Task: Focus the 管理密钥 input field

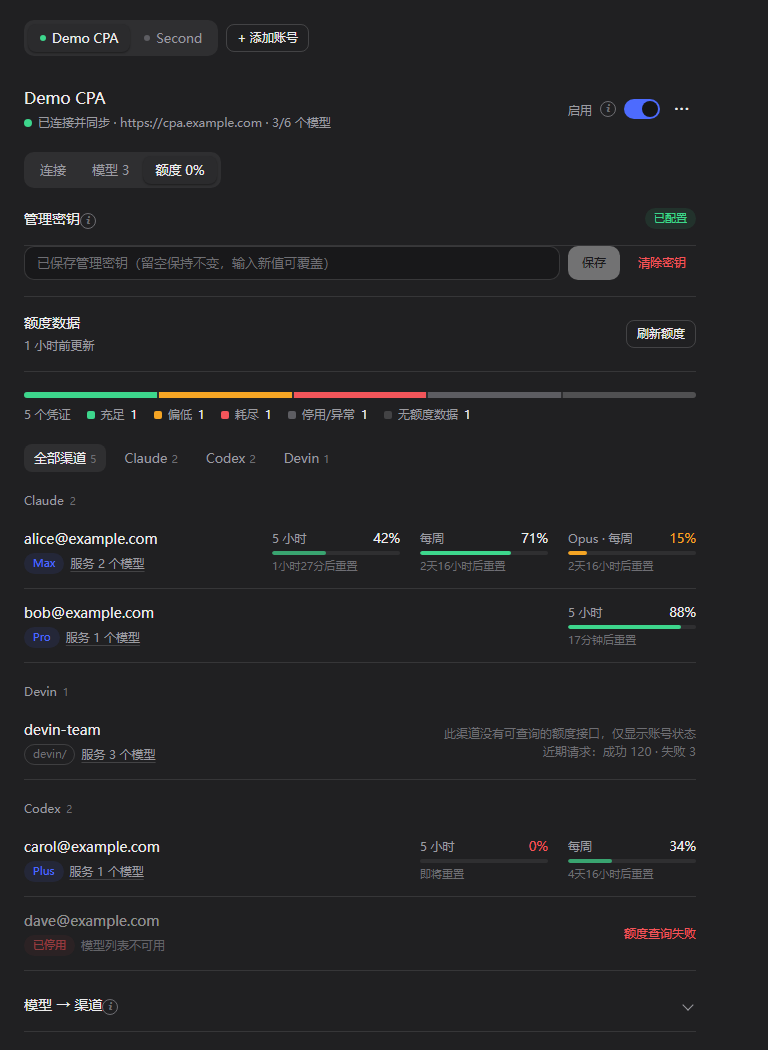Action: click(x=292, y=263)
